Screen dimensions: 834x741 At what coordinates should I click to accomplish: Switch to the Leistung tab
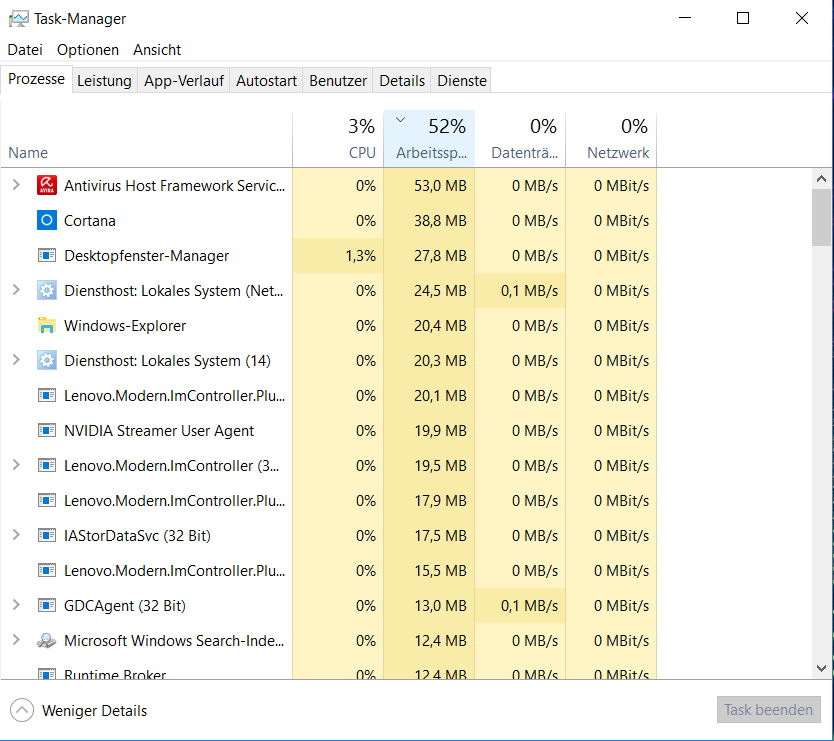tap(104, 80)
